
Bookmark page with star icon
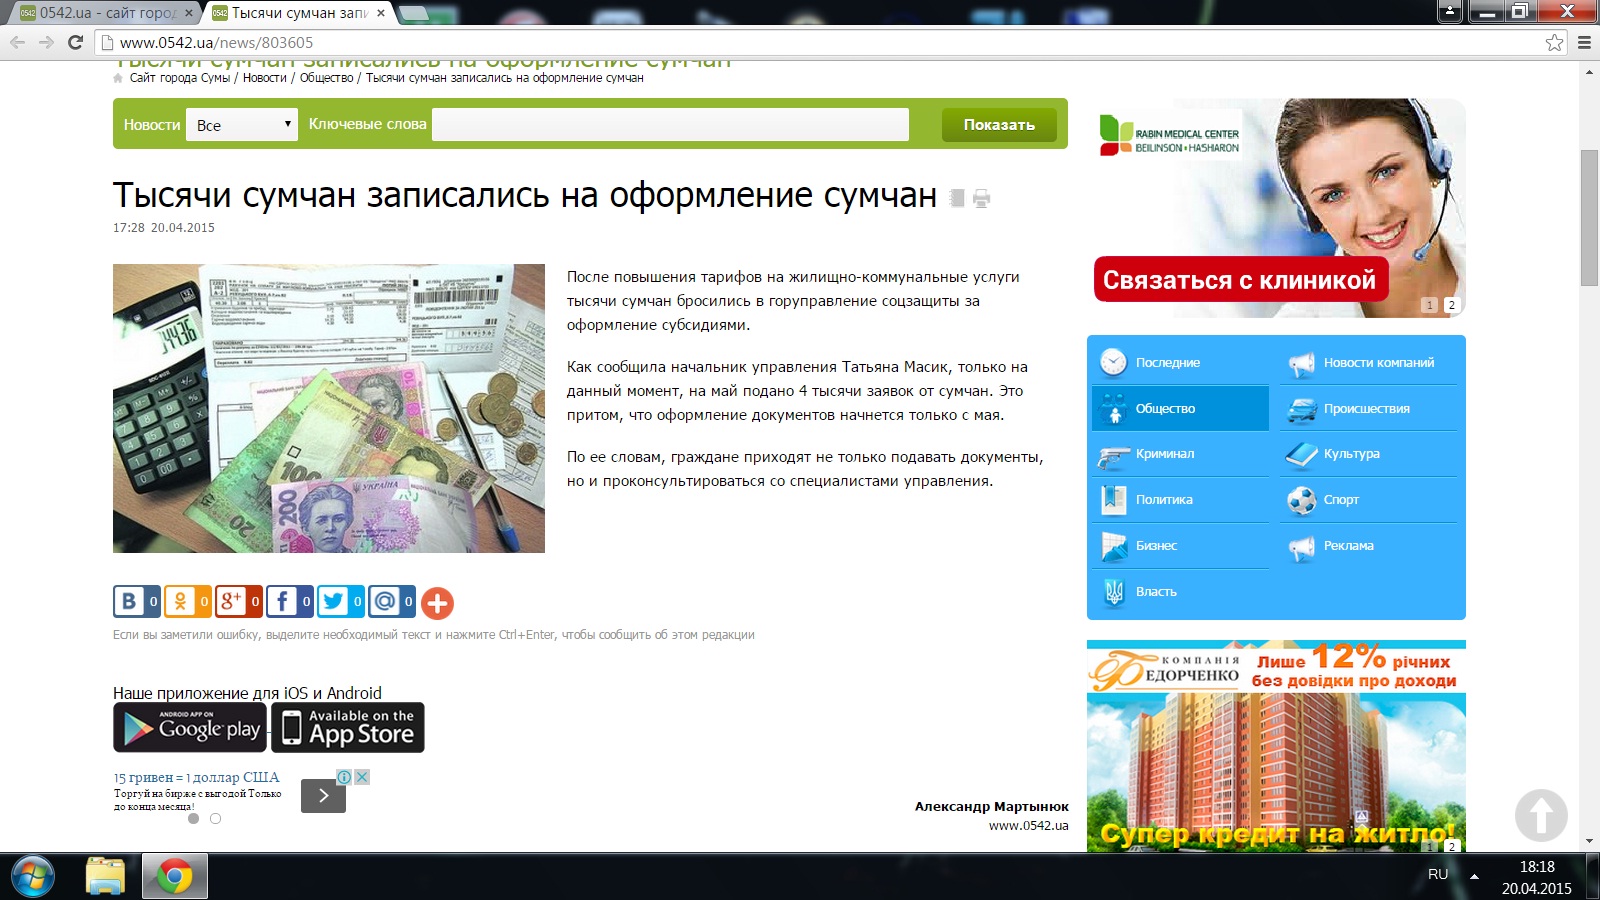pos(1554,42)
